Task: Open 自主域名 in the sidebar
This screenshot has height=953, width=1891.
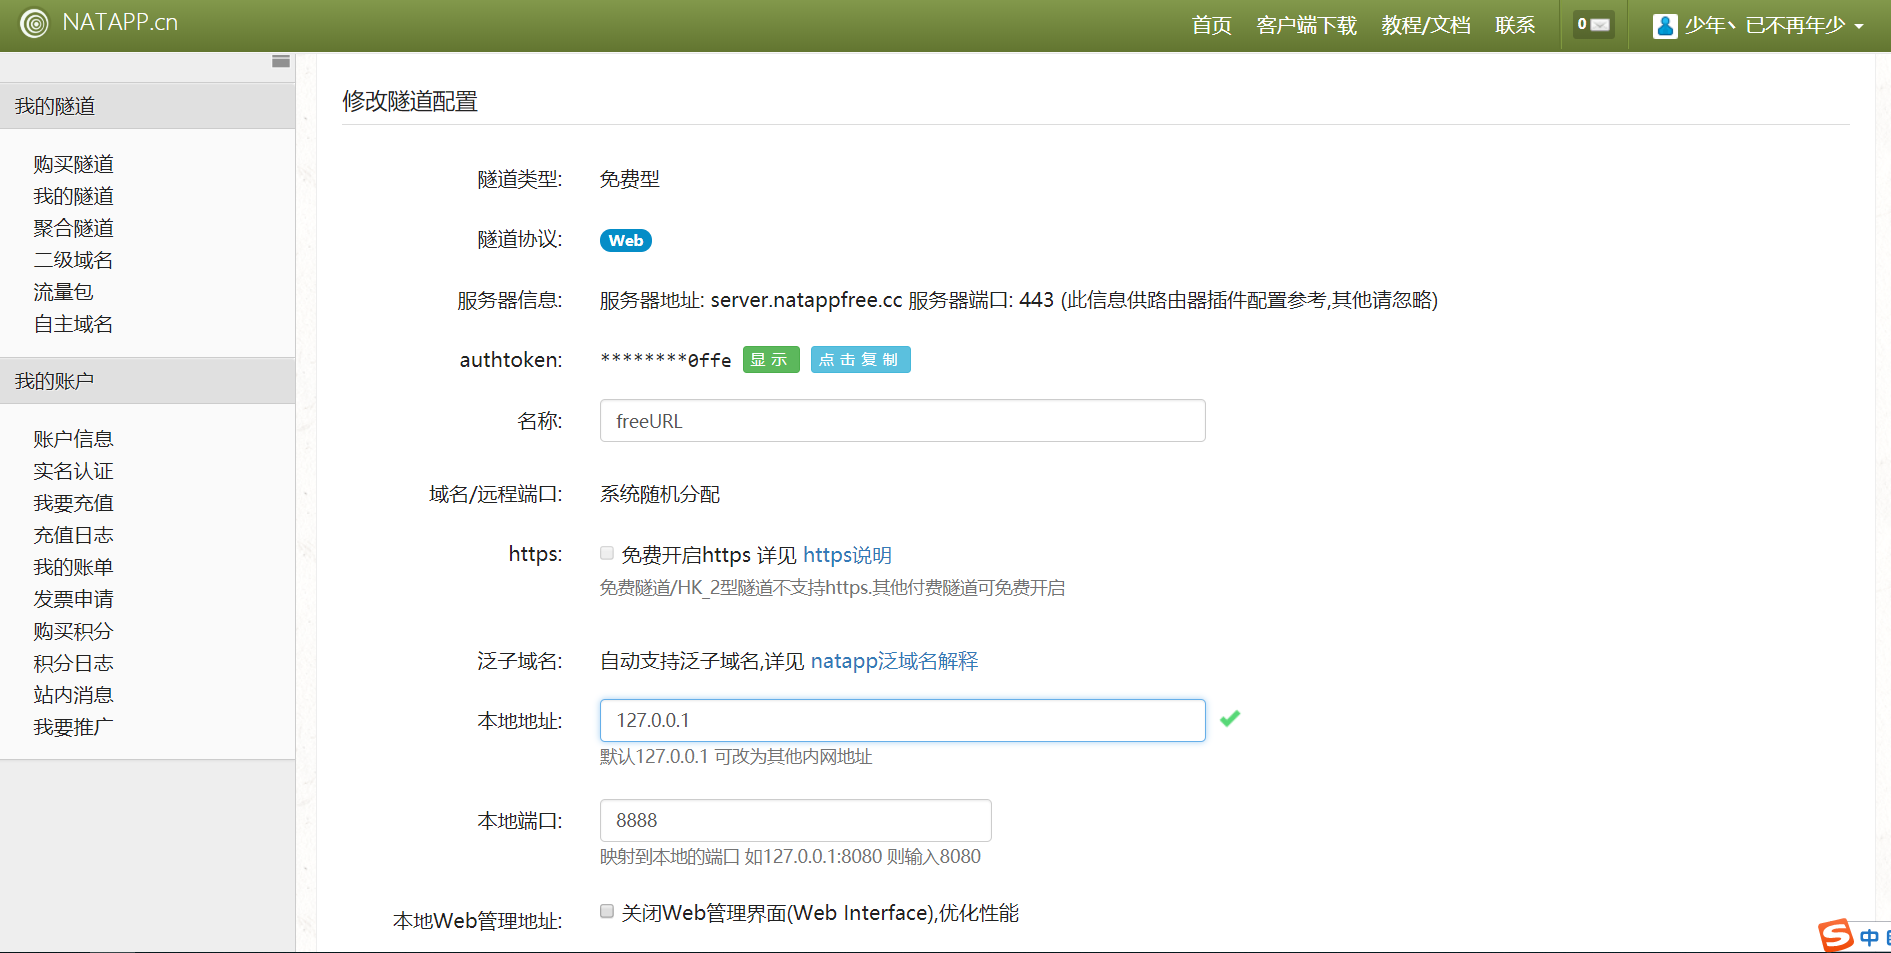Action: pyautogui.click(x=73, y=324)
